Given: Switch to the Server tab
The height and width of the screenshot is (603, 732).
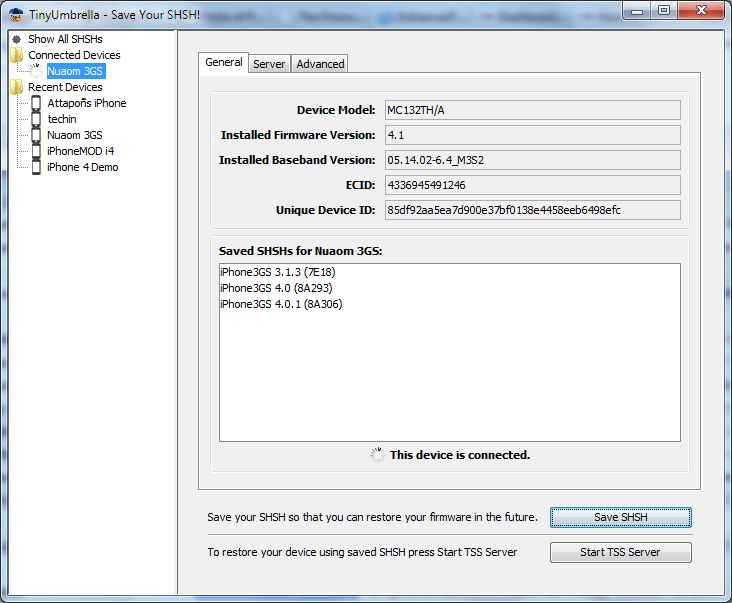Looking at the screenshot, I should click(269, 64).
